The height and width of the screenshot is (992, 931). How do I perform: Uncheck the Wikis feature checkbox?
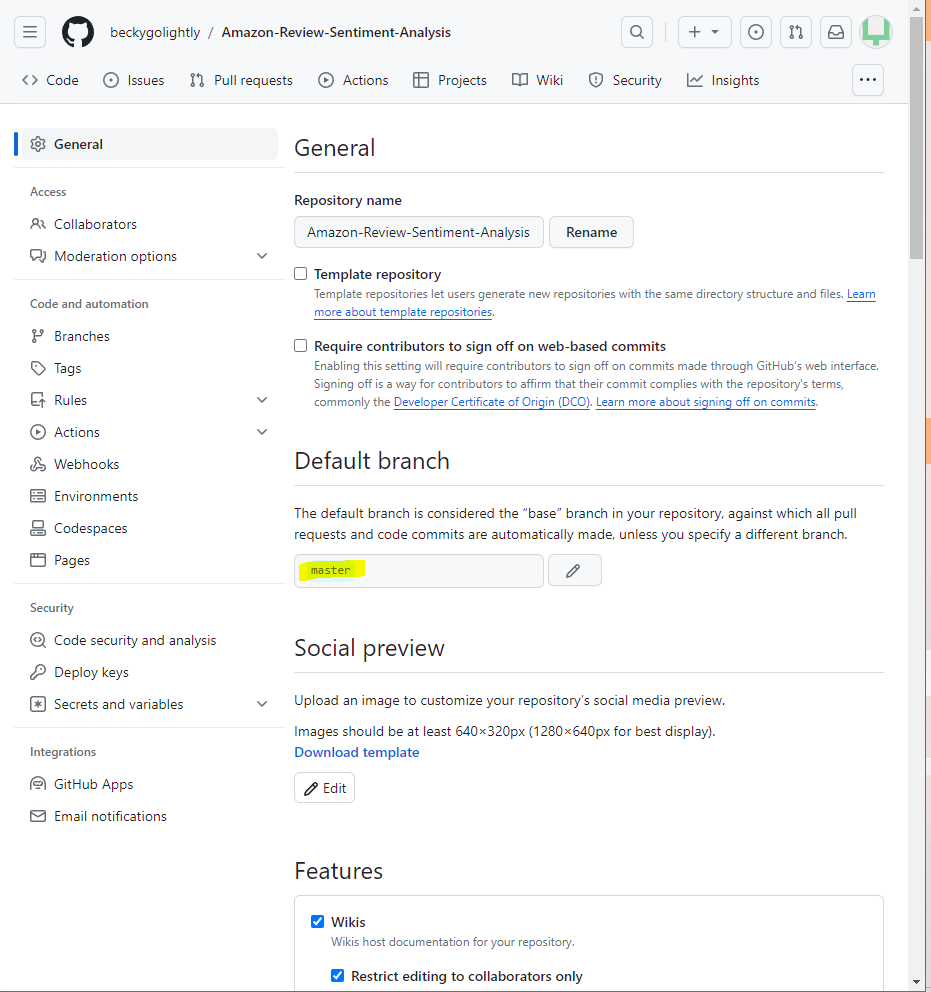[318, 921]
